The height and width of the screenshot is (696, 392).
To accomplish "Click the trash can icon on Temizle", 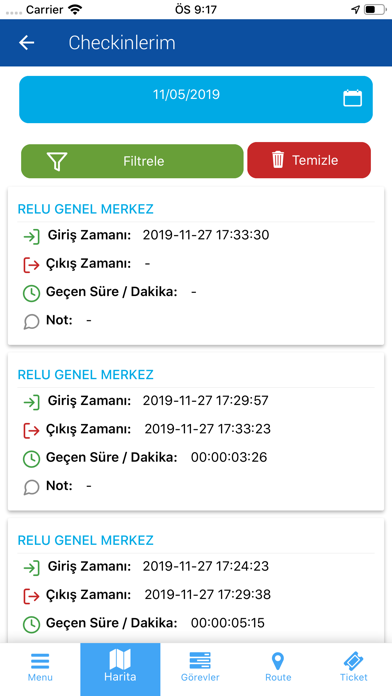I will (x=278, y=160).
